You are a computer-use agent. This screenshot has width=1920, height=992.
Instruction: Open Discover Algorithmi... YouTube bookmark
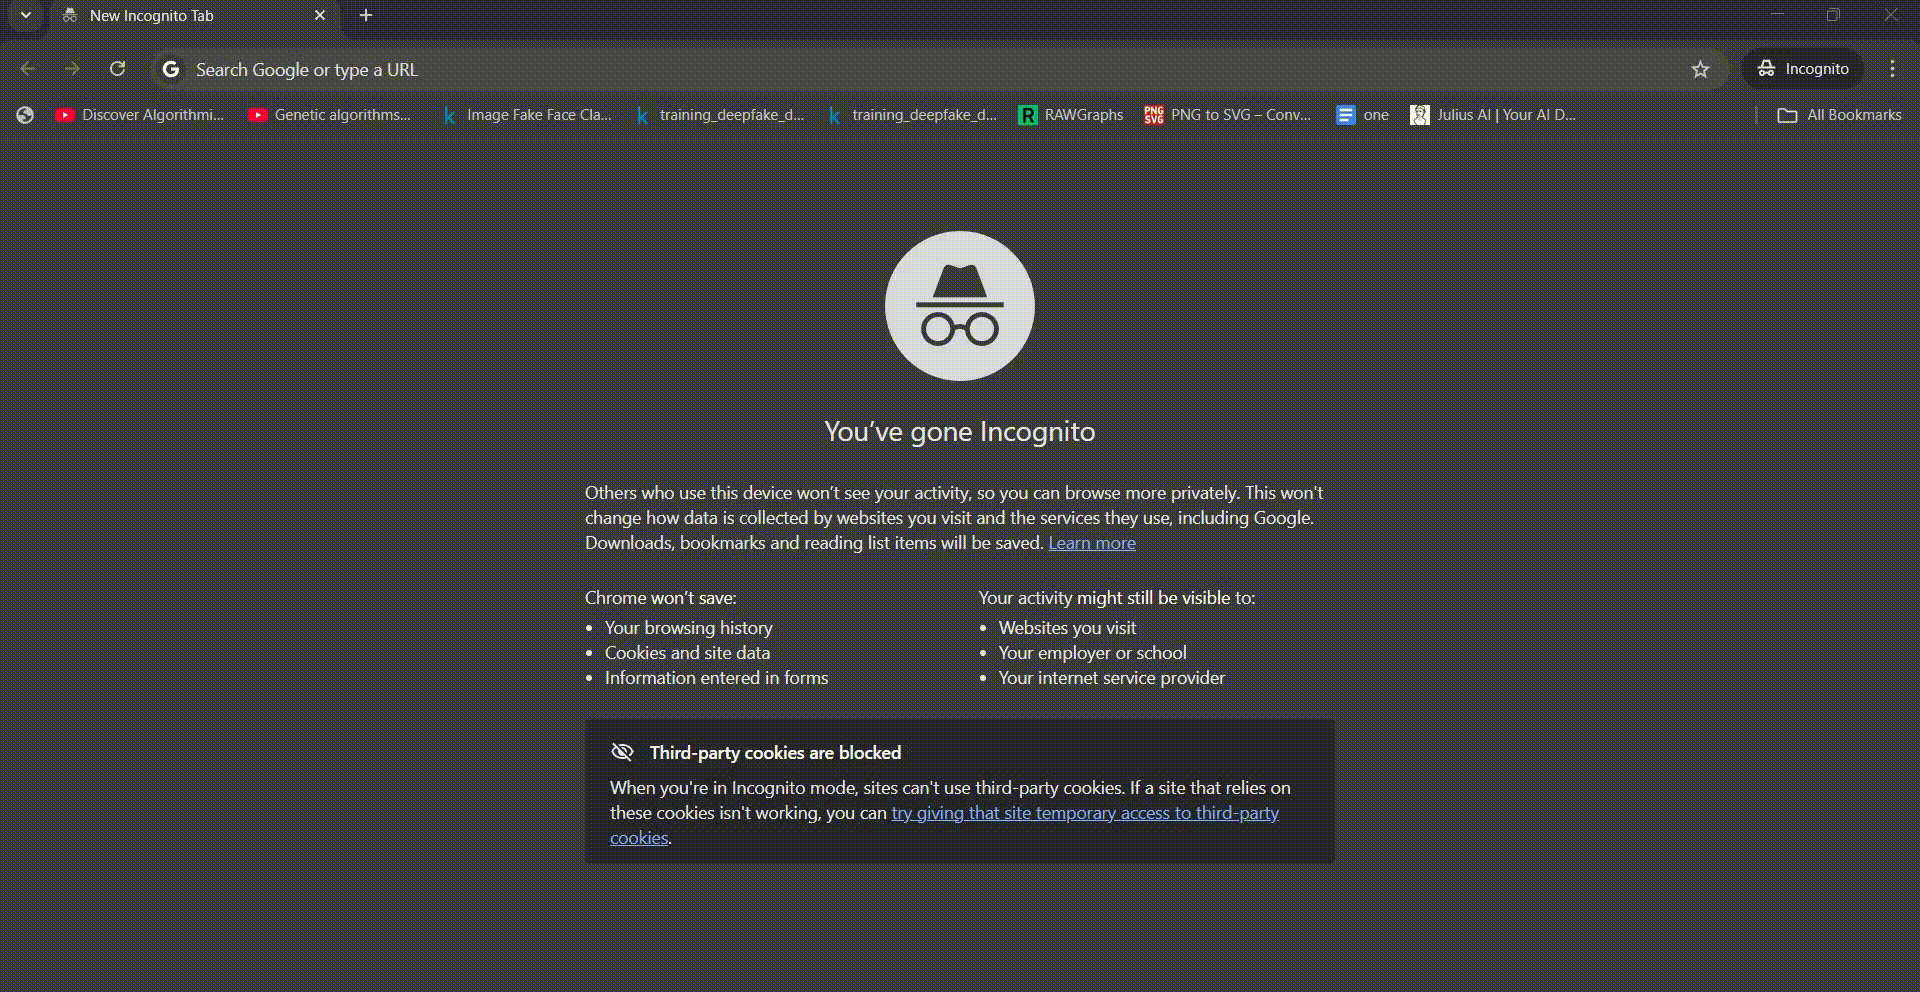pos(140,115)
